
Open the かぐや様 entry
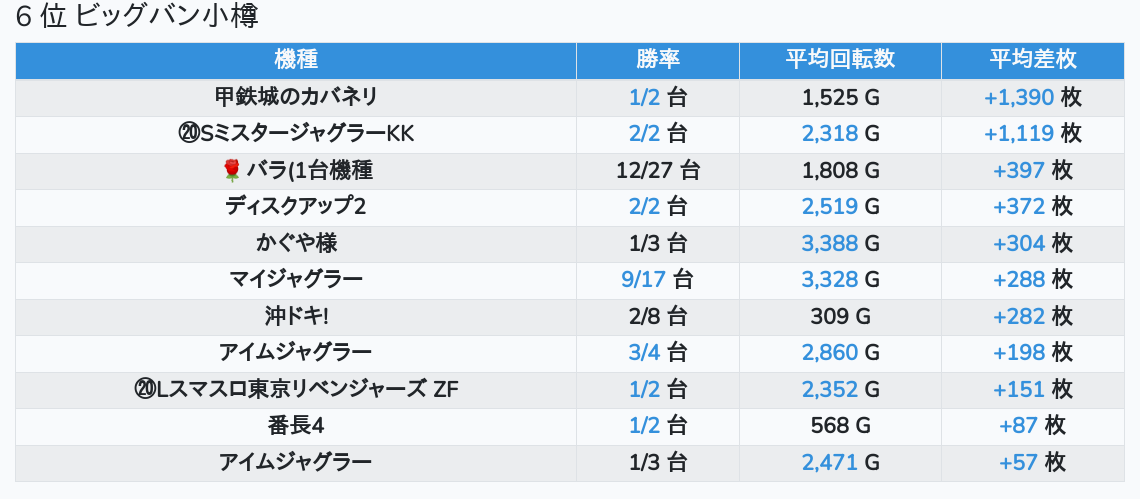click(x=296, y=243)
